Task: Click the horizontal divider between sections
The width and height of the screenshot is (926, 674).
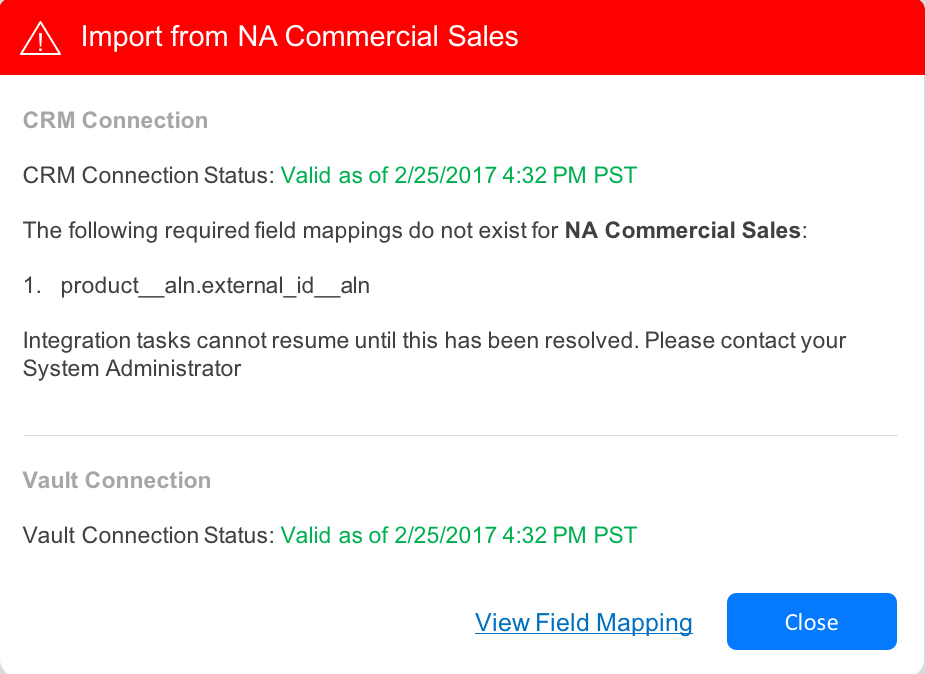Action: click(460, 436)
